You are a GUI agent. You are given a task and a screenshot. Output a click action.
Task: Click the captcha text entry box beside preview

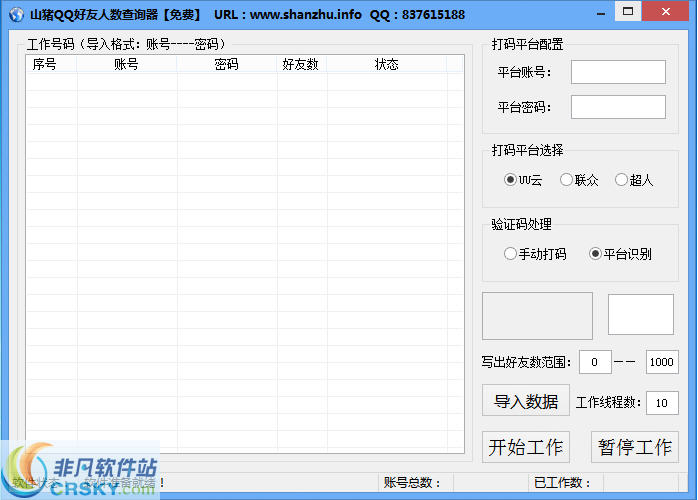coord(641,314)
